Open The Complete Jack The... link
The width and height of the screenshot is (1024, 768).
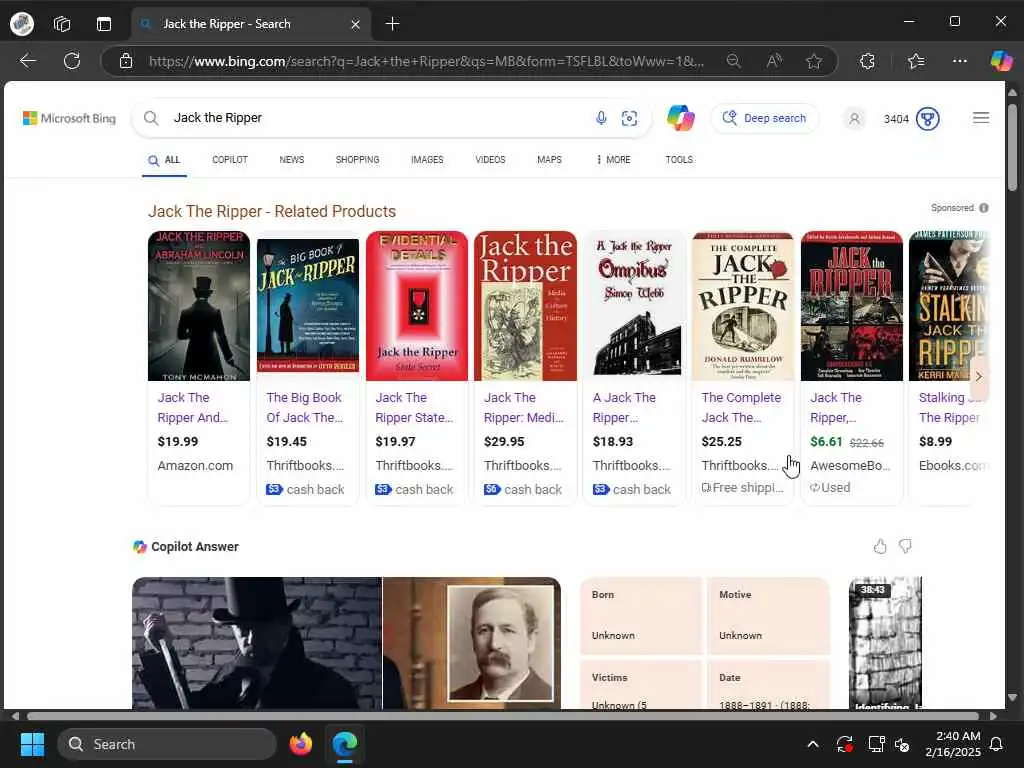click(x=741, y=408)
